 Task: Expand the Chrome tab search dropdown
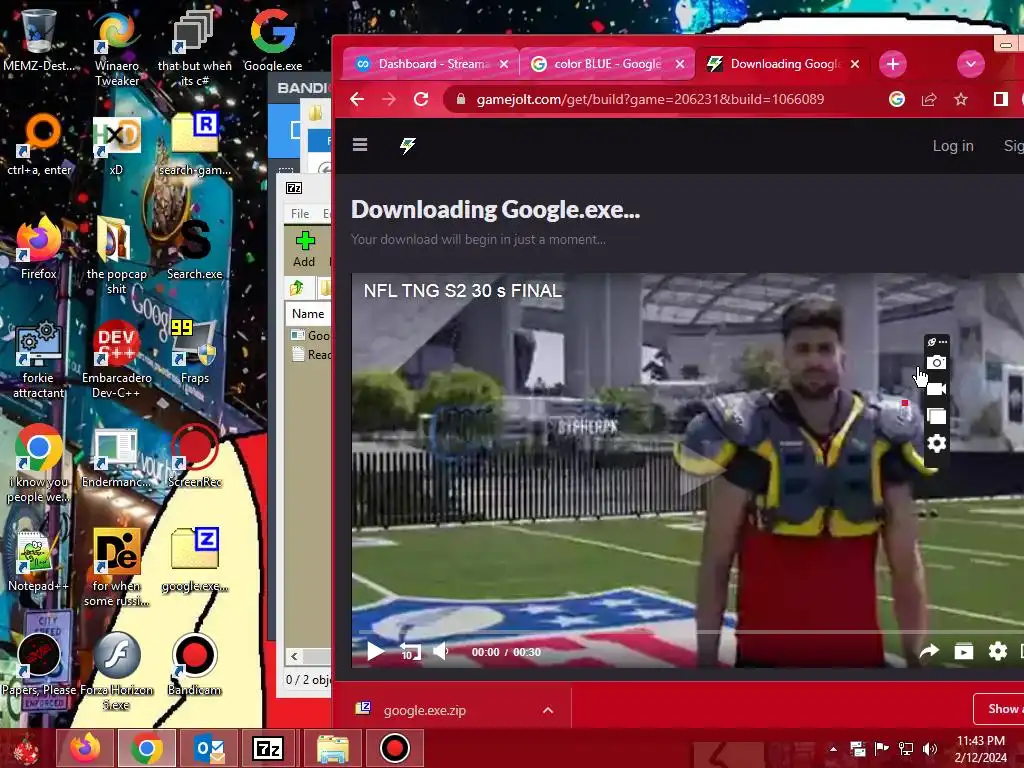click(970, 64)
